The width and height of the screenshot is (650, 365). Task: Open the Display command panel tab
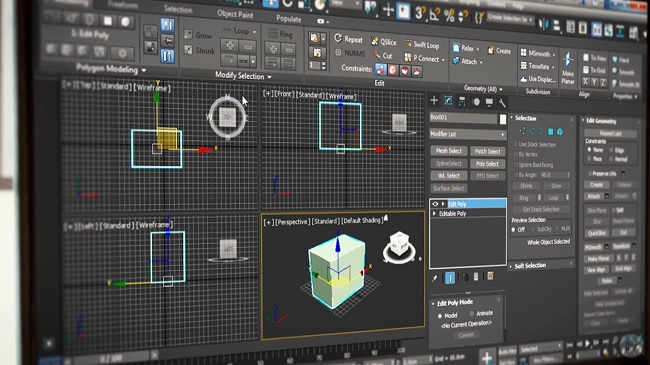[x=489, y=102]
